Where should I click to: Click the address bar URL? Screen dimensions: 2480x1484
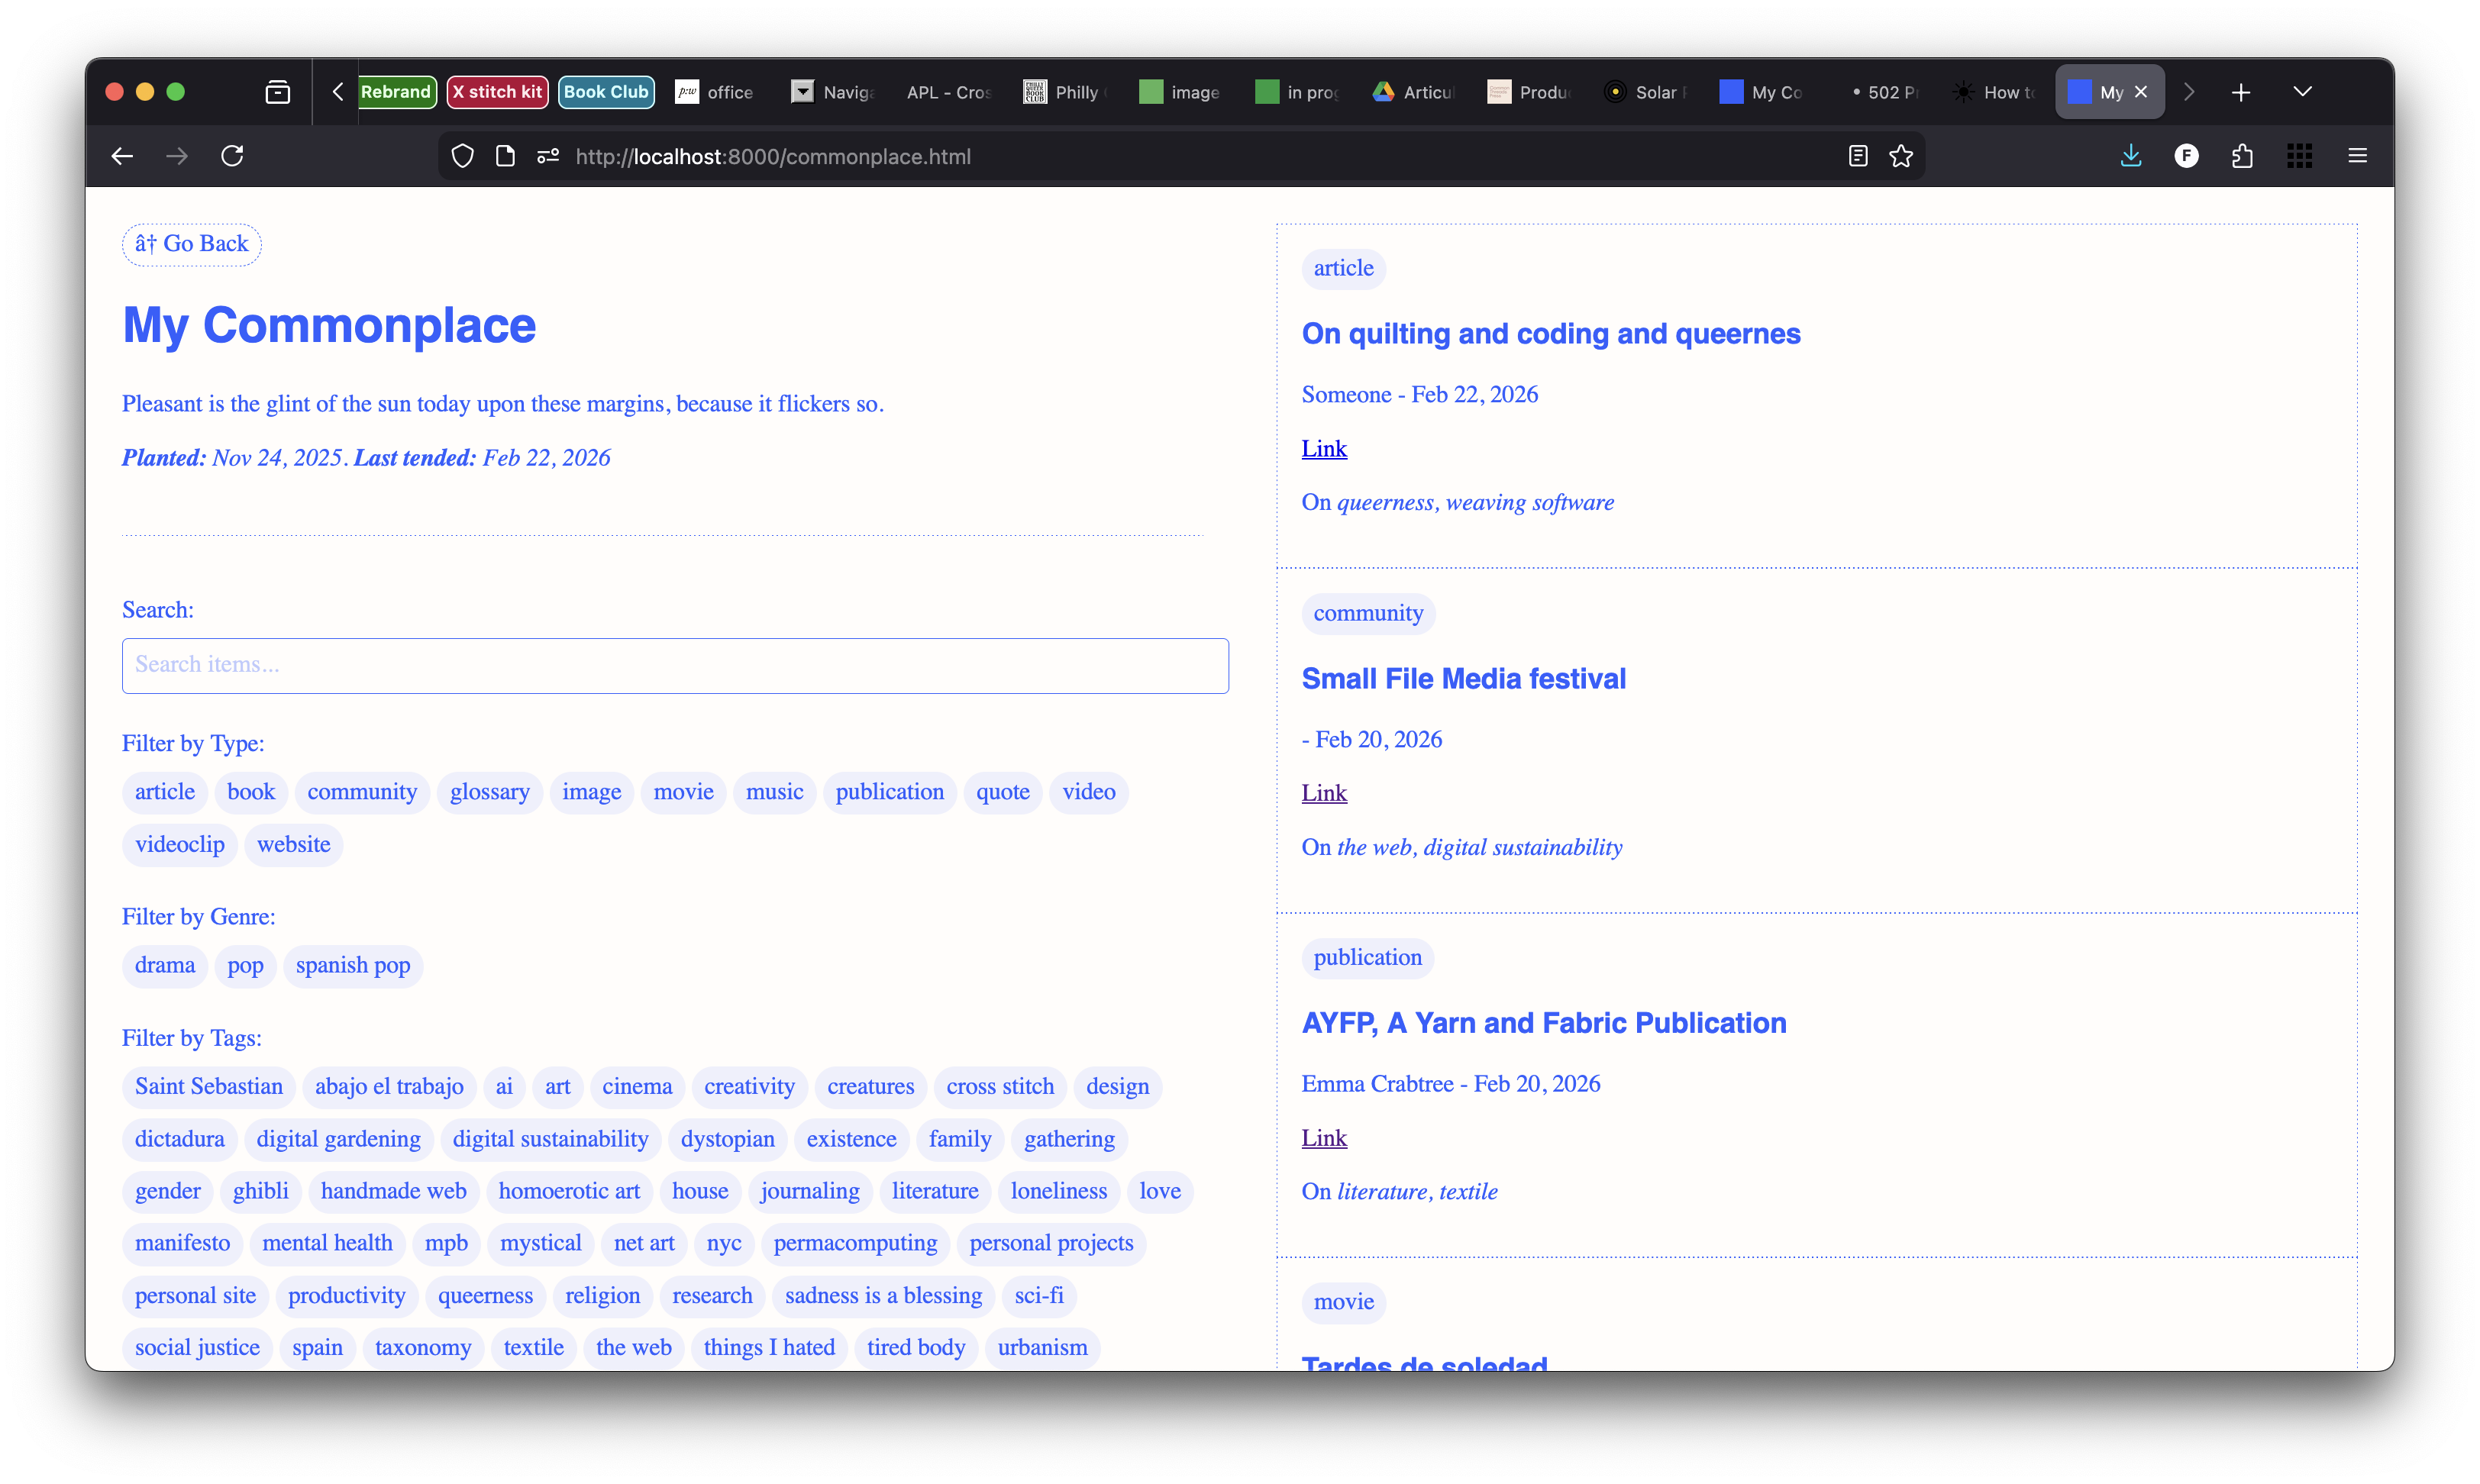click(772, 157)
